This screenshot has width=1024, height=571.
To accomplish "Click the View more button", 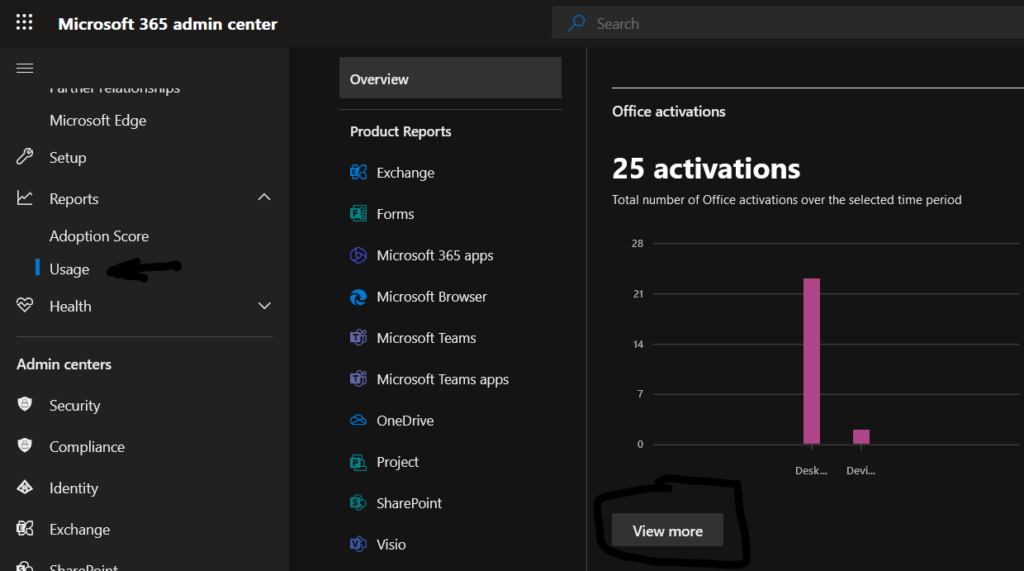I will (x=667, y=530).
